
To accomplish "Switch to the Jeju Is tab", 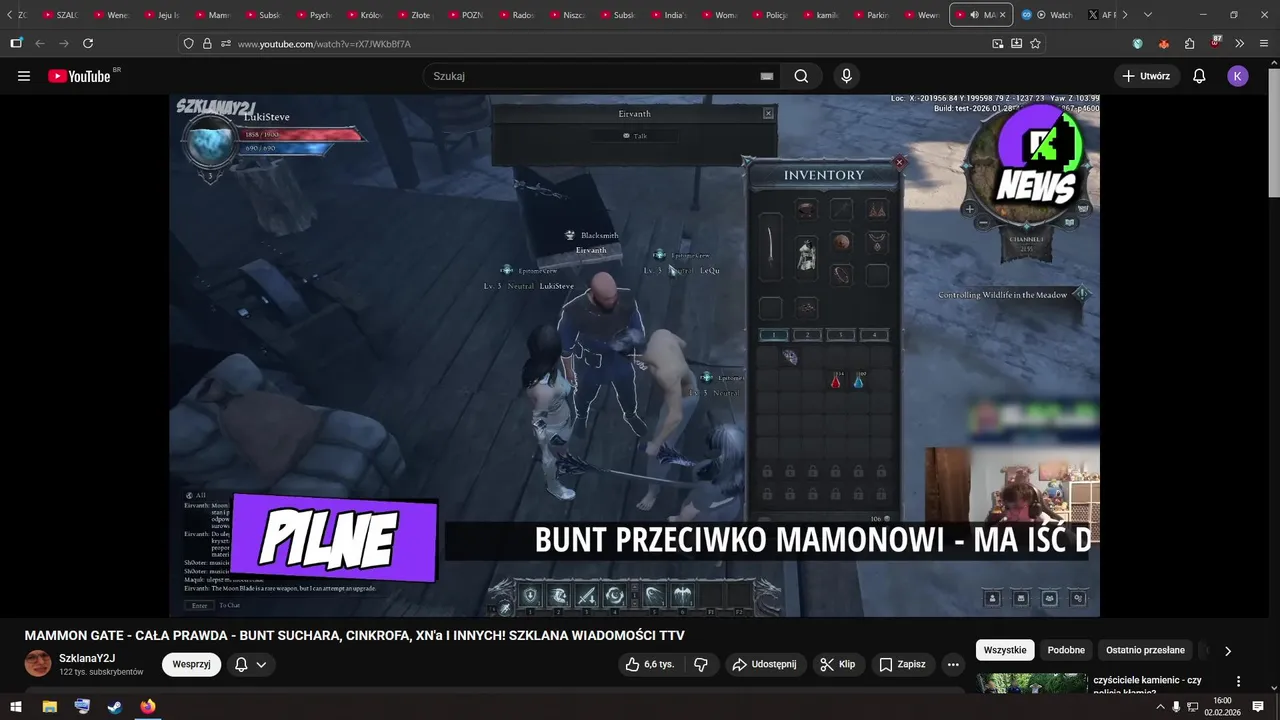I will pyautogui.click(x=162, y=15).
